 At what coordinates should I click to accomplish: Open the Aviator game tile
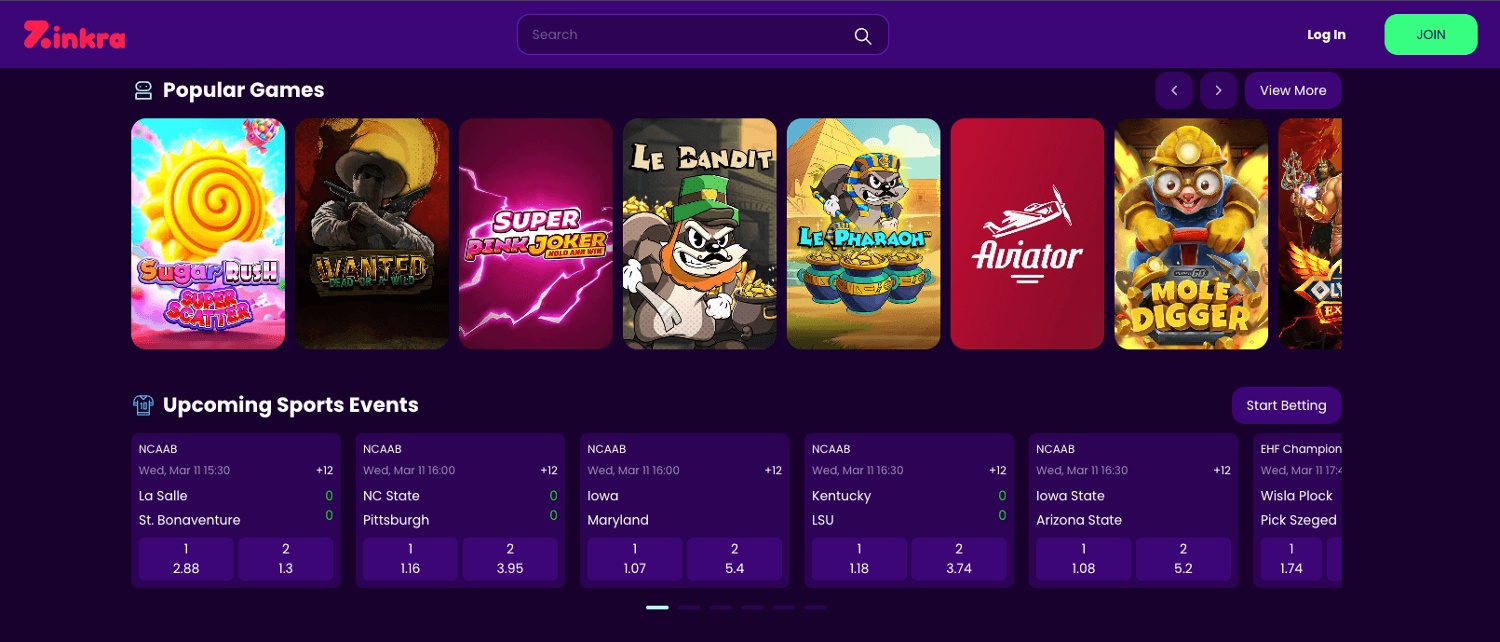pyautogui.click(x=1027, y=234)
